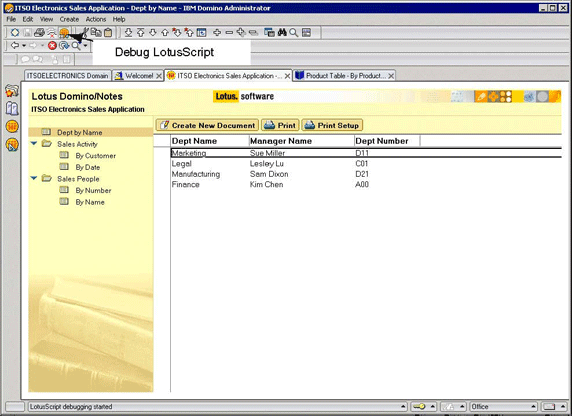Click the magnifier Search toolbar icon

point(294,33)
